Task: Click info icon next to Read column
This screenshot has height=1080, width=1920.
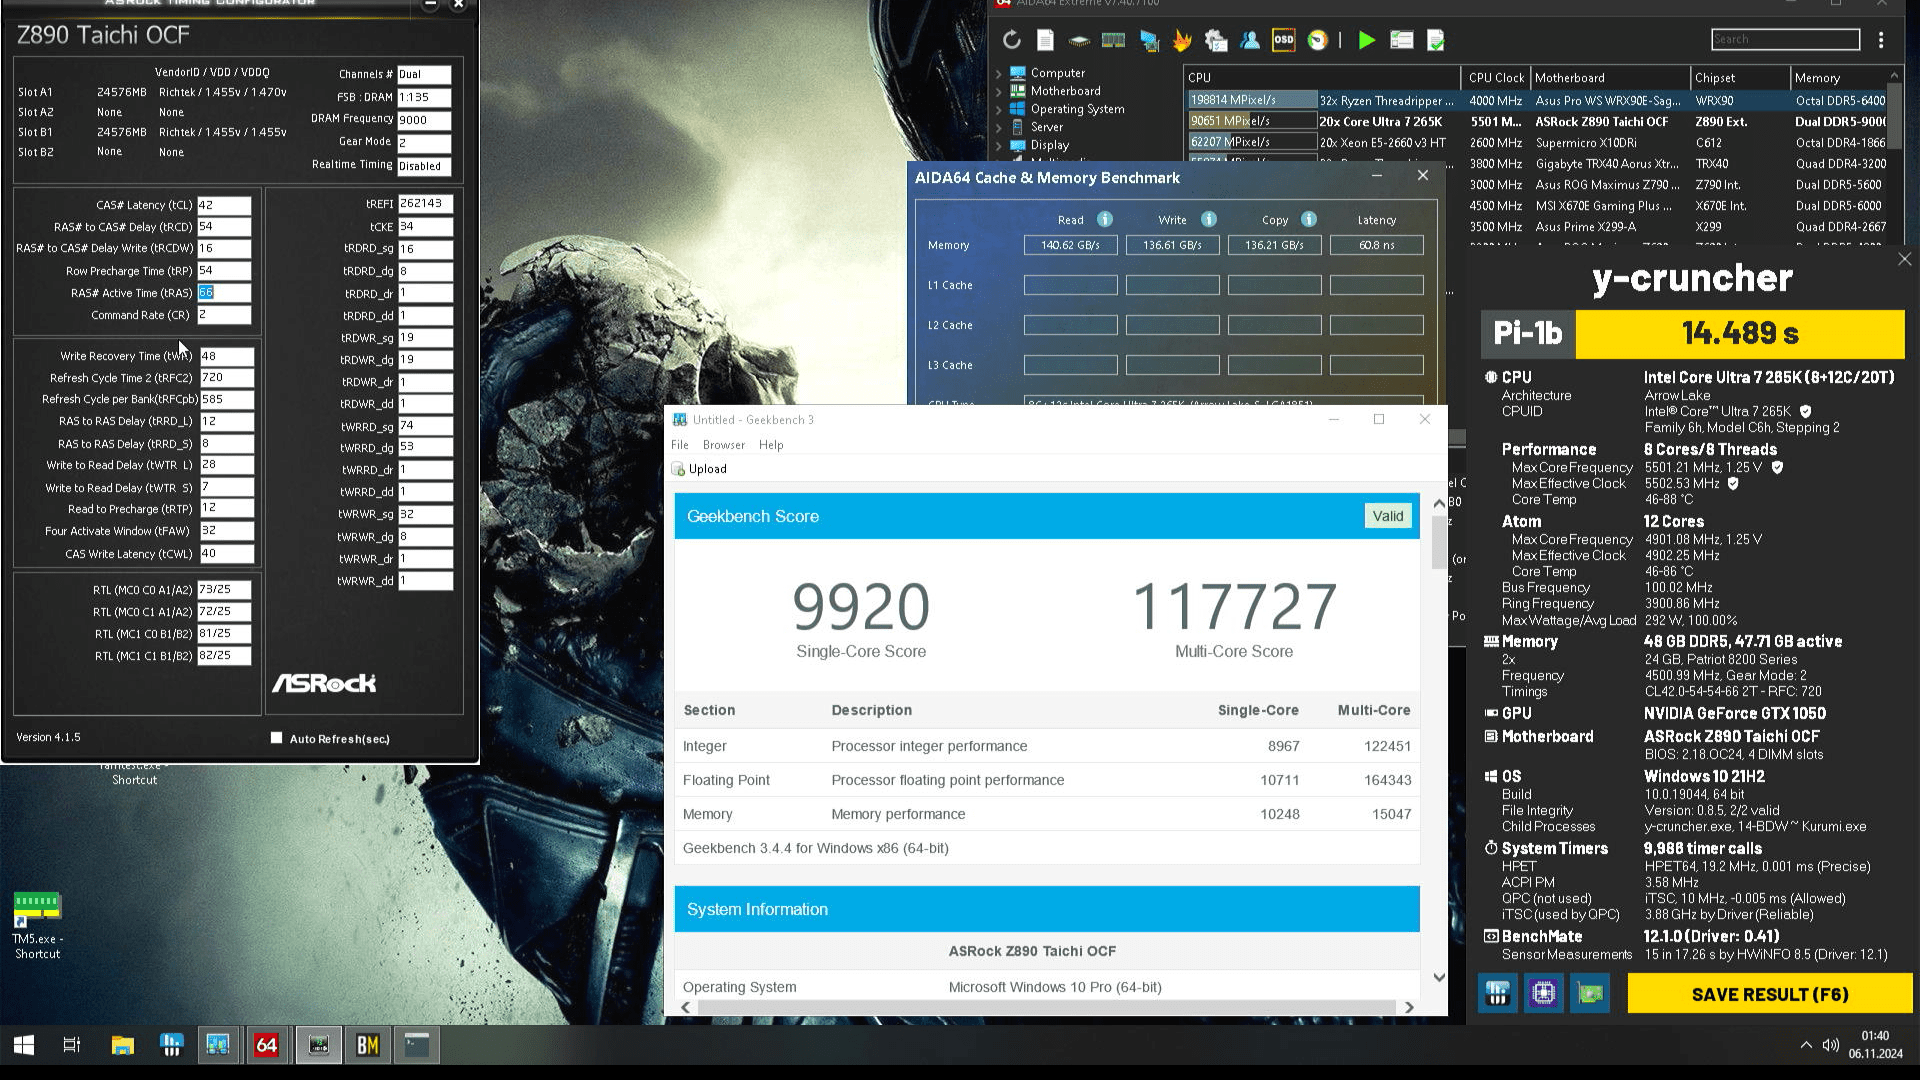Action: pyautogui.click(x=1105, y=219)
